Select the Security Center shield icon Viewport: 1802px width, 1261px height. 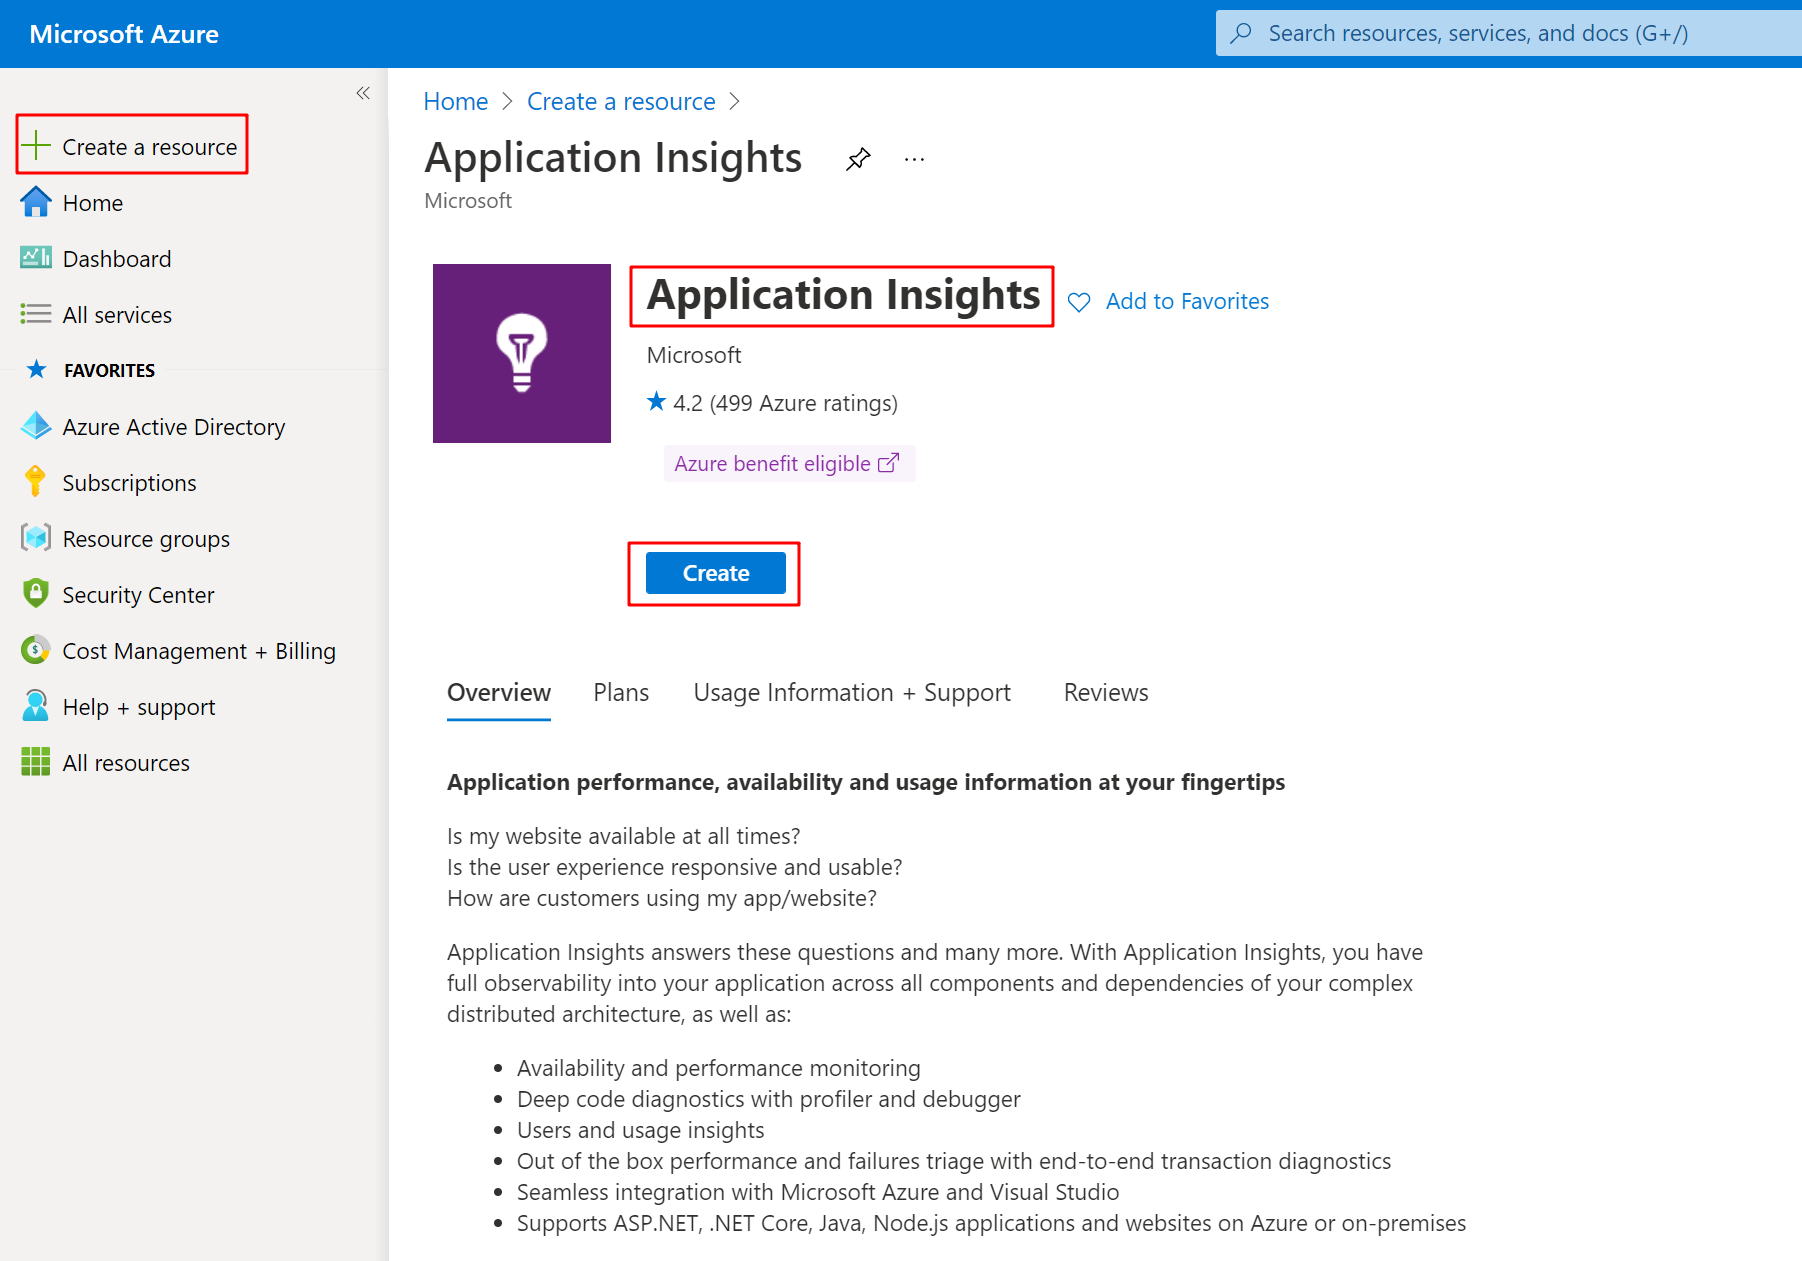click(x=36, y=593)
